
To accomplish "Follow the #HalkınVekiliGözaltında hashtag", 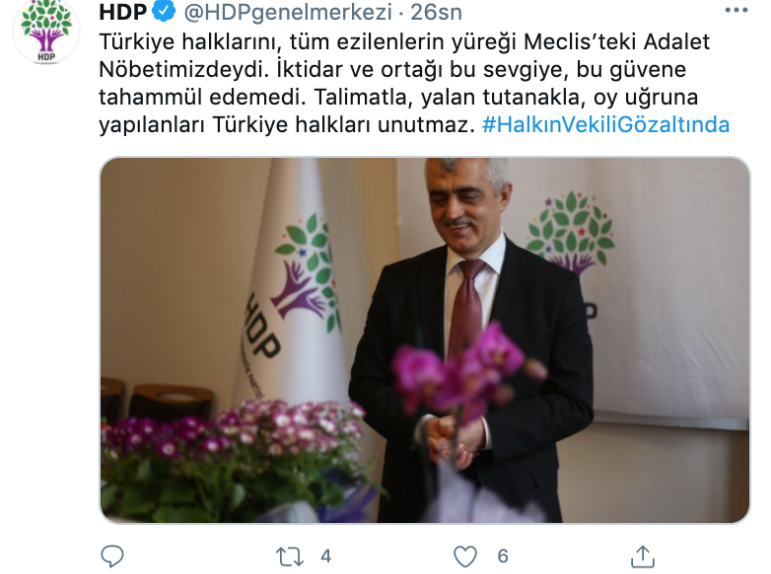I will coord(606,124).
